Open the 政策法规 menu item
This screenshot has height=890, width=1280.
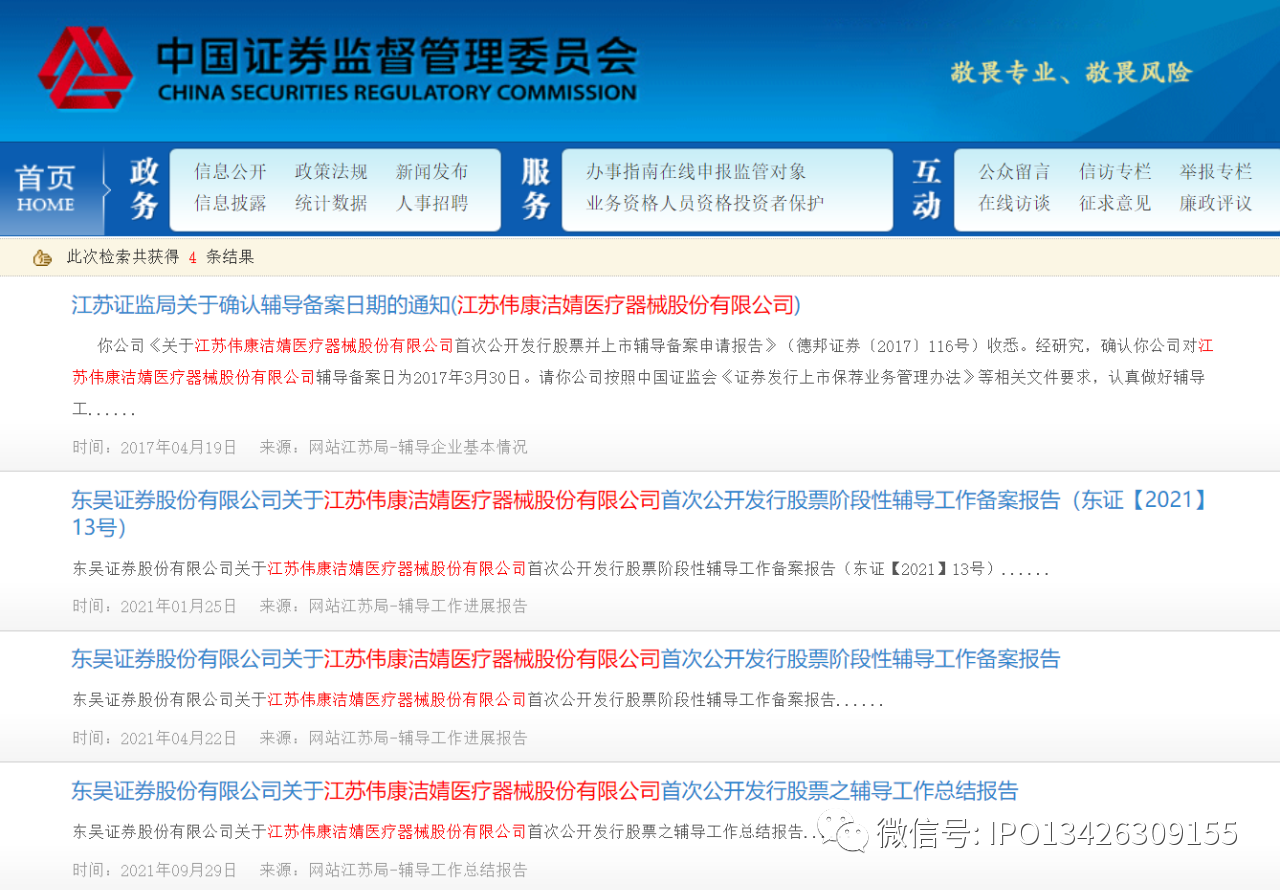click(x=331, y=172)
